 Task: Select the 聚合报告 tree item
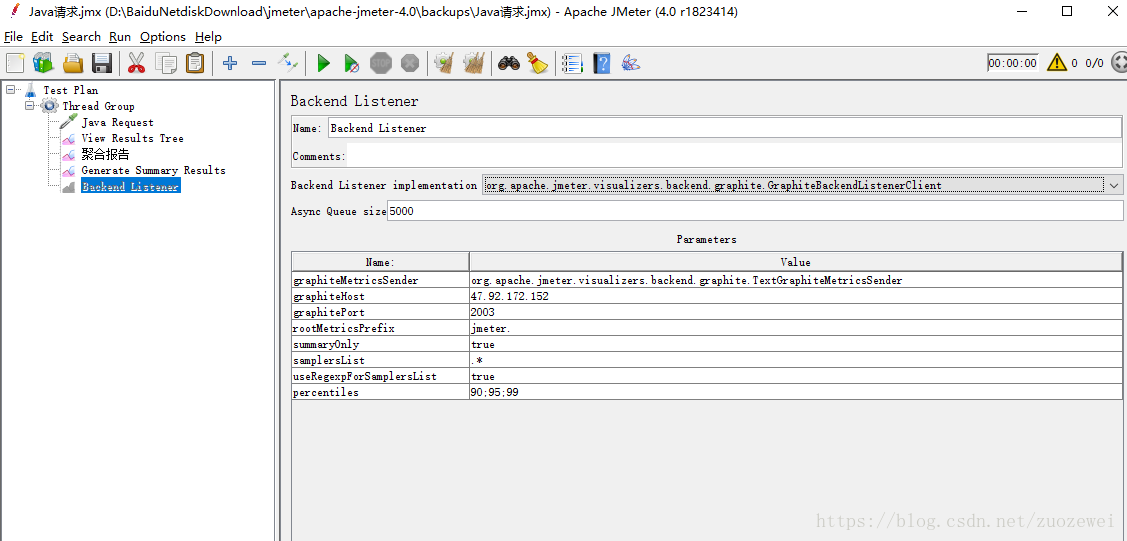[105, 154]
